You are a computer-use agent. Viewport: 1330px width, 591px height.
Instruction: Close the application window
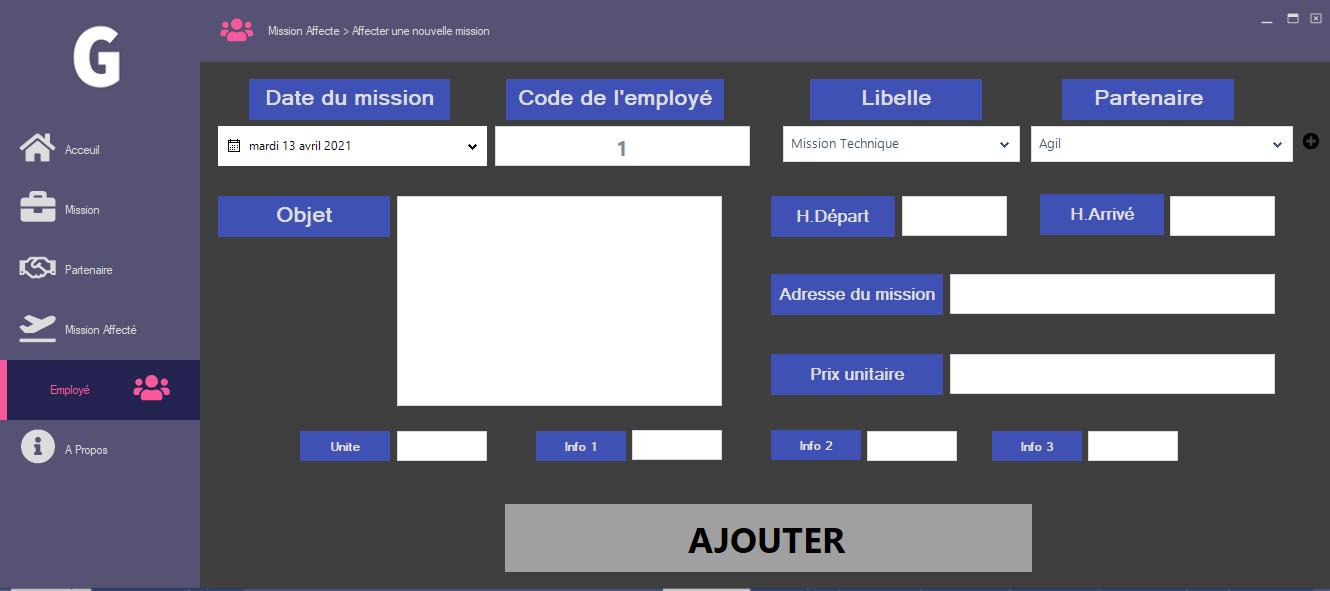click(1316, 18)
